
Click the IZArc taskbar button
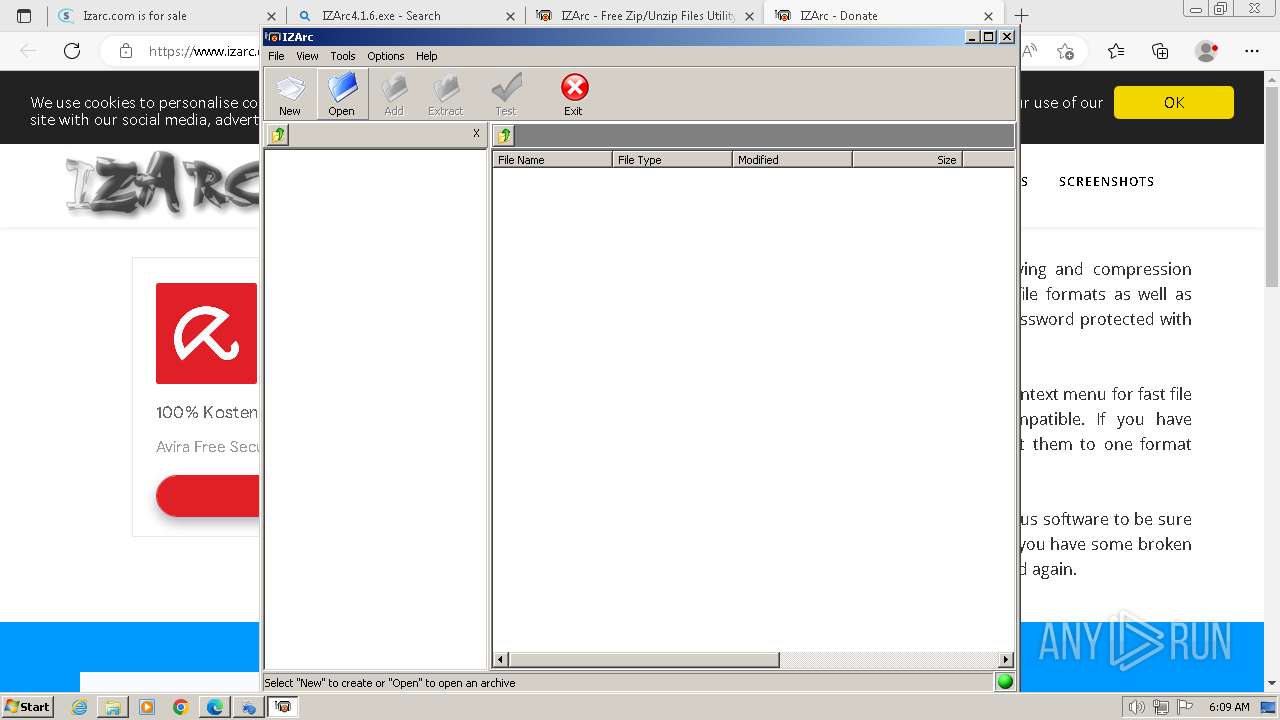(x=283, y=707)
